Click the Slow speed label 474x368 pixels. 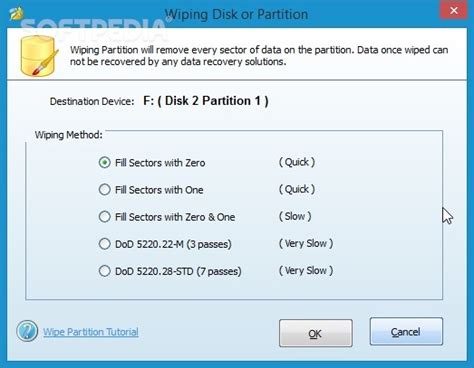(295, 216)
